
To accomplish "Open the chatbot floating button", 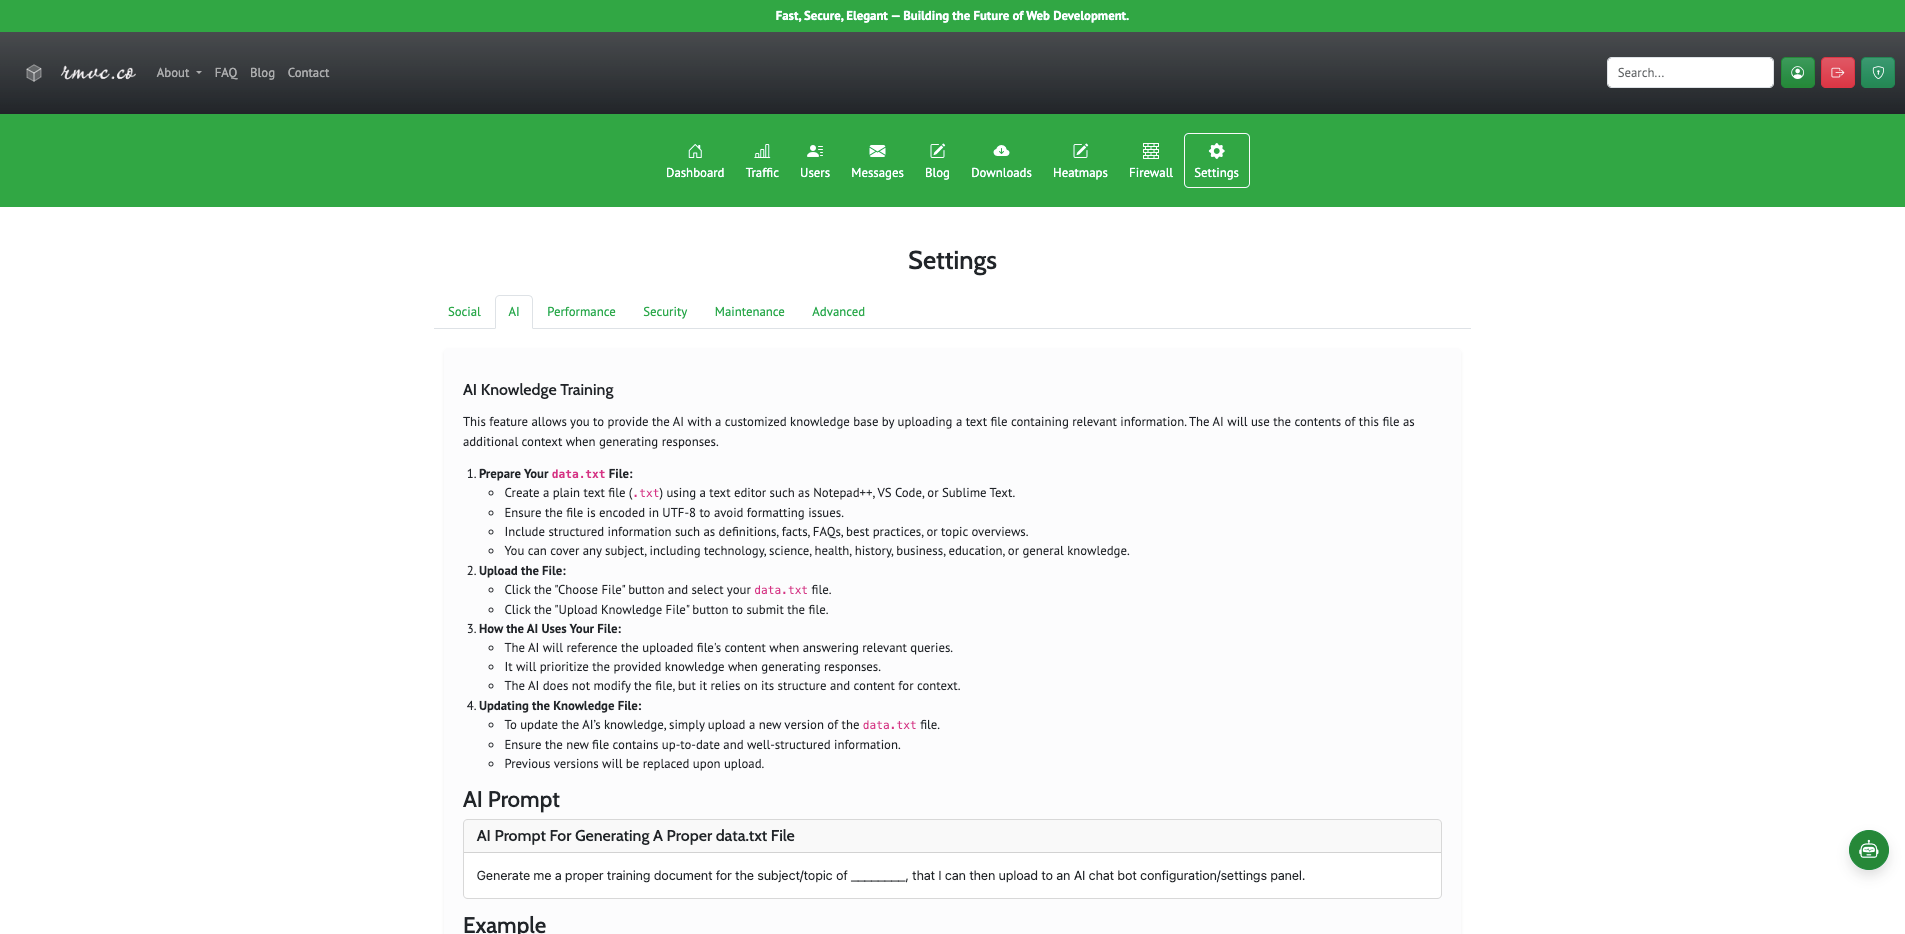I will tap(1868, 850).
